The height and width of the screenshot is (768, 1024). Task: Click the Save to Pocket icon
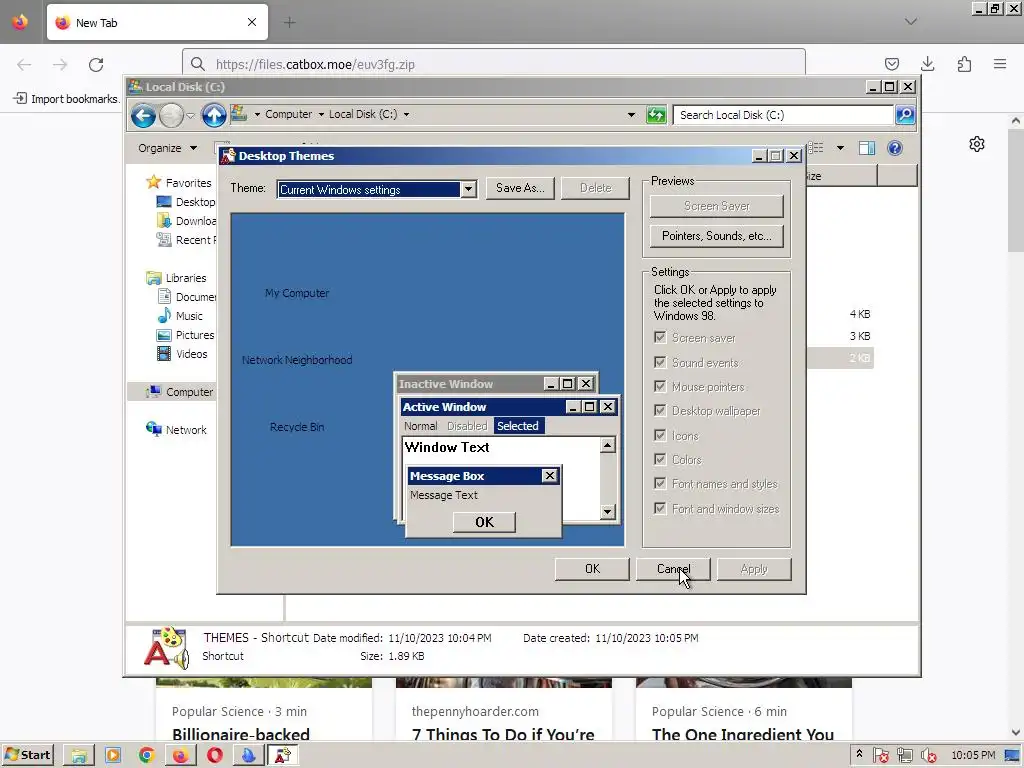(x=891, y=64)
